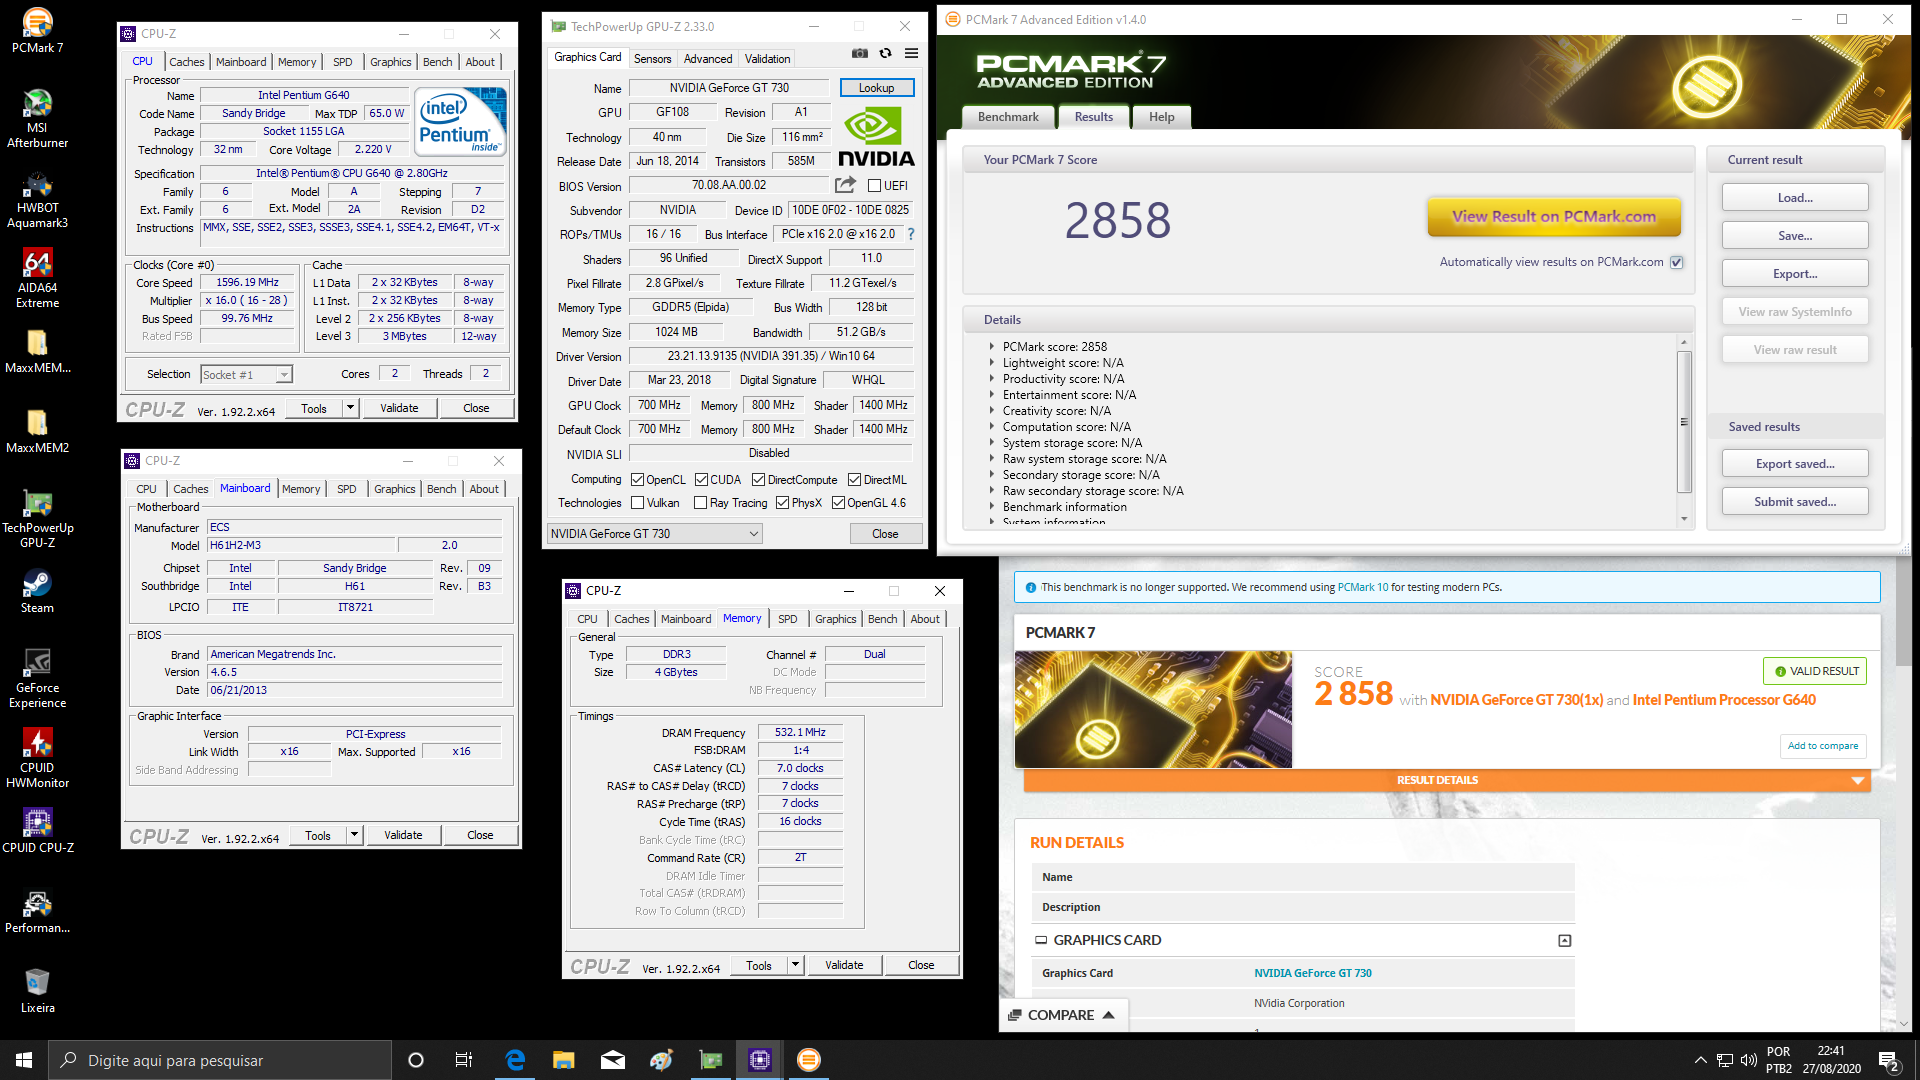Open Tools dropdown arrow in Mainboard window
Image resolution: width=1920 pixels, height=1080 pixels.
[354, 835]
